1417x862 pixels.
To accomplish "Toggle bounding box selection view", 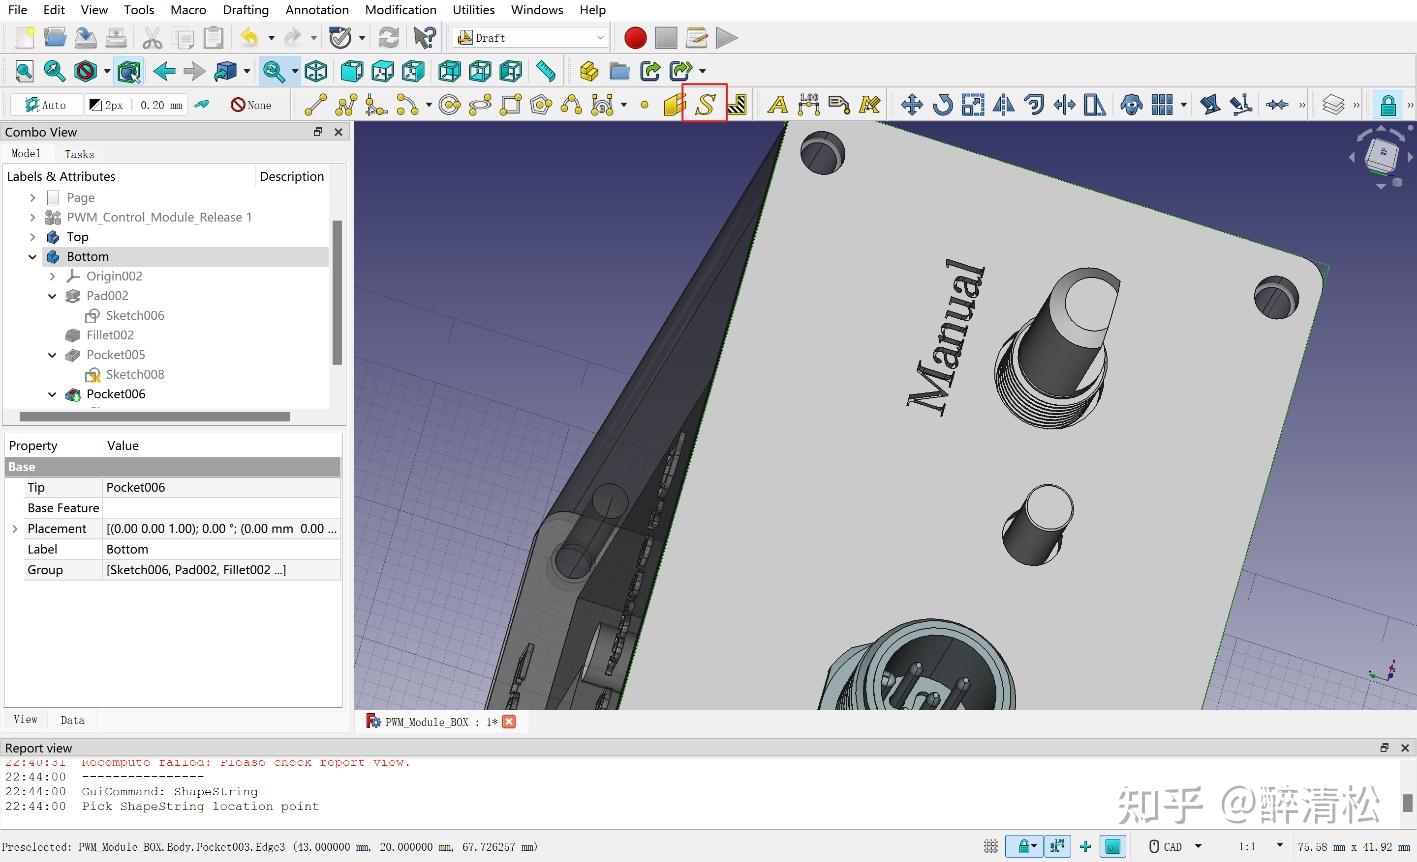I will tap(128, 71).
